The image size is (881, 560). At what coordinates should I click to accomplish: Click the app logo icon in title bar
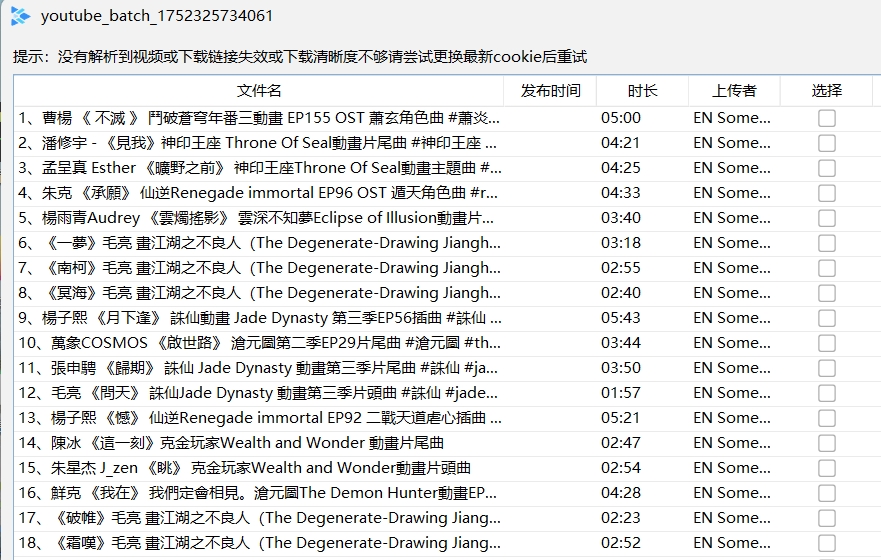tap(20, 16)
